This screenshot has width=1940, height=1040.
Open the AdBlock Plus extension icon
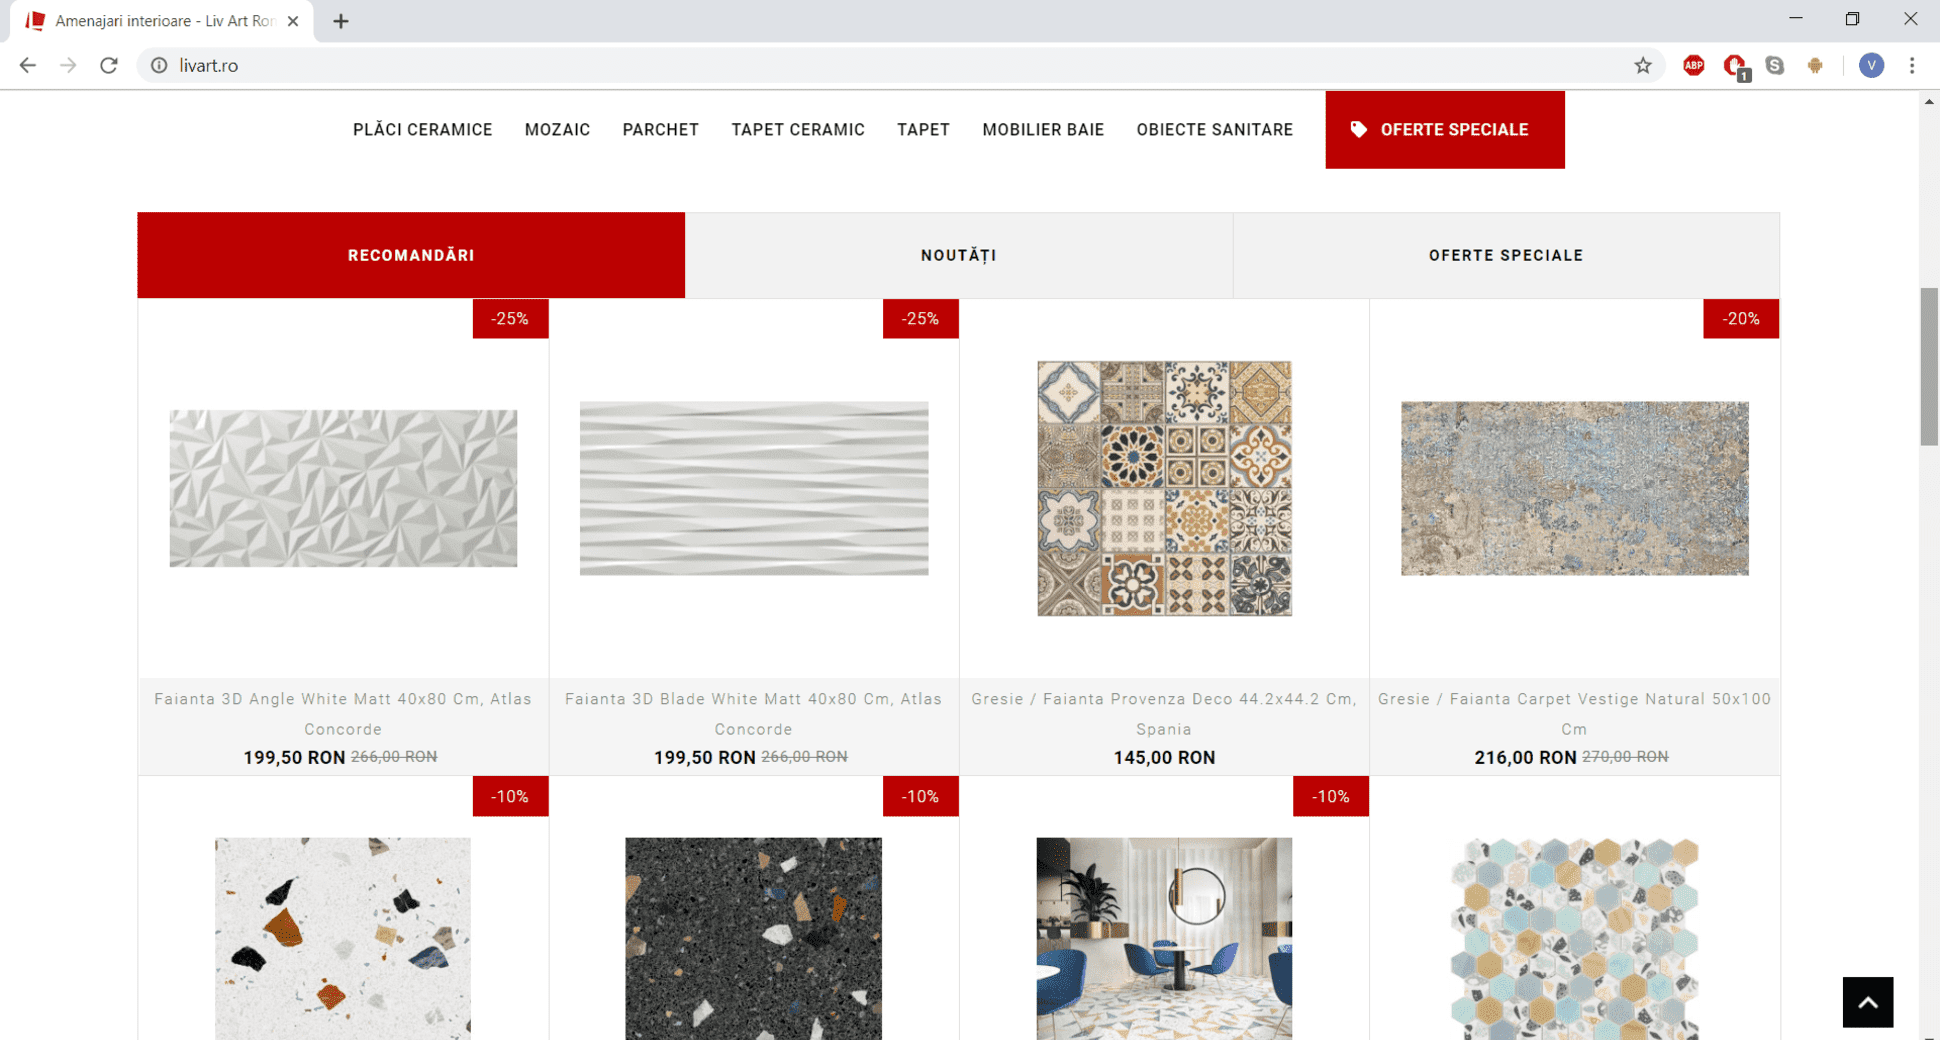[1693, 65]
